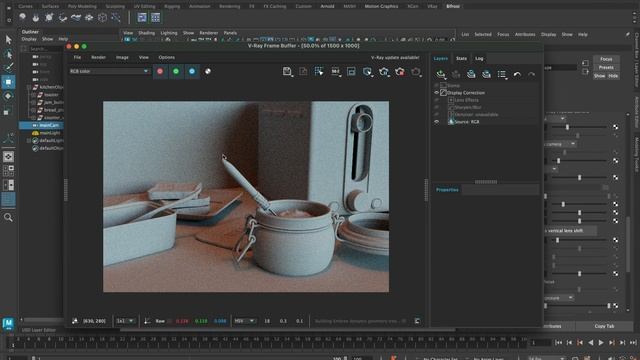The height and width of the screenshot is (360, 640).
Task: Click the Outliner search field
Action: [44, 49]
